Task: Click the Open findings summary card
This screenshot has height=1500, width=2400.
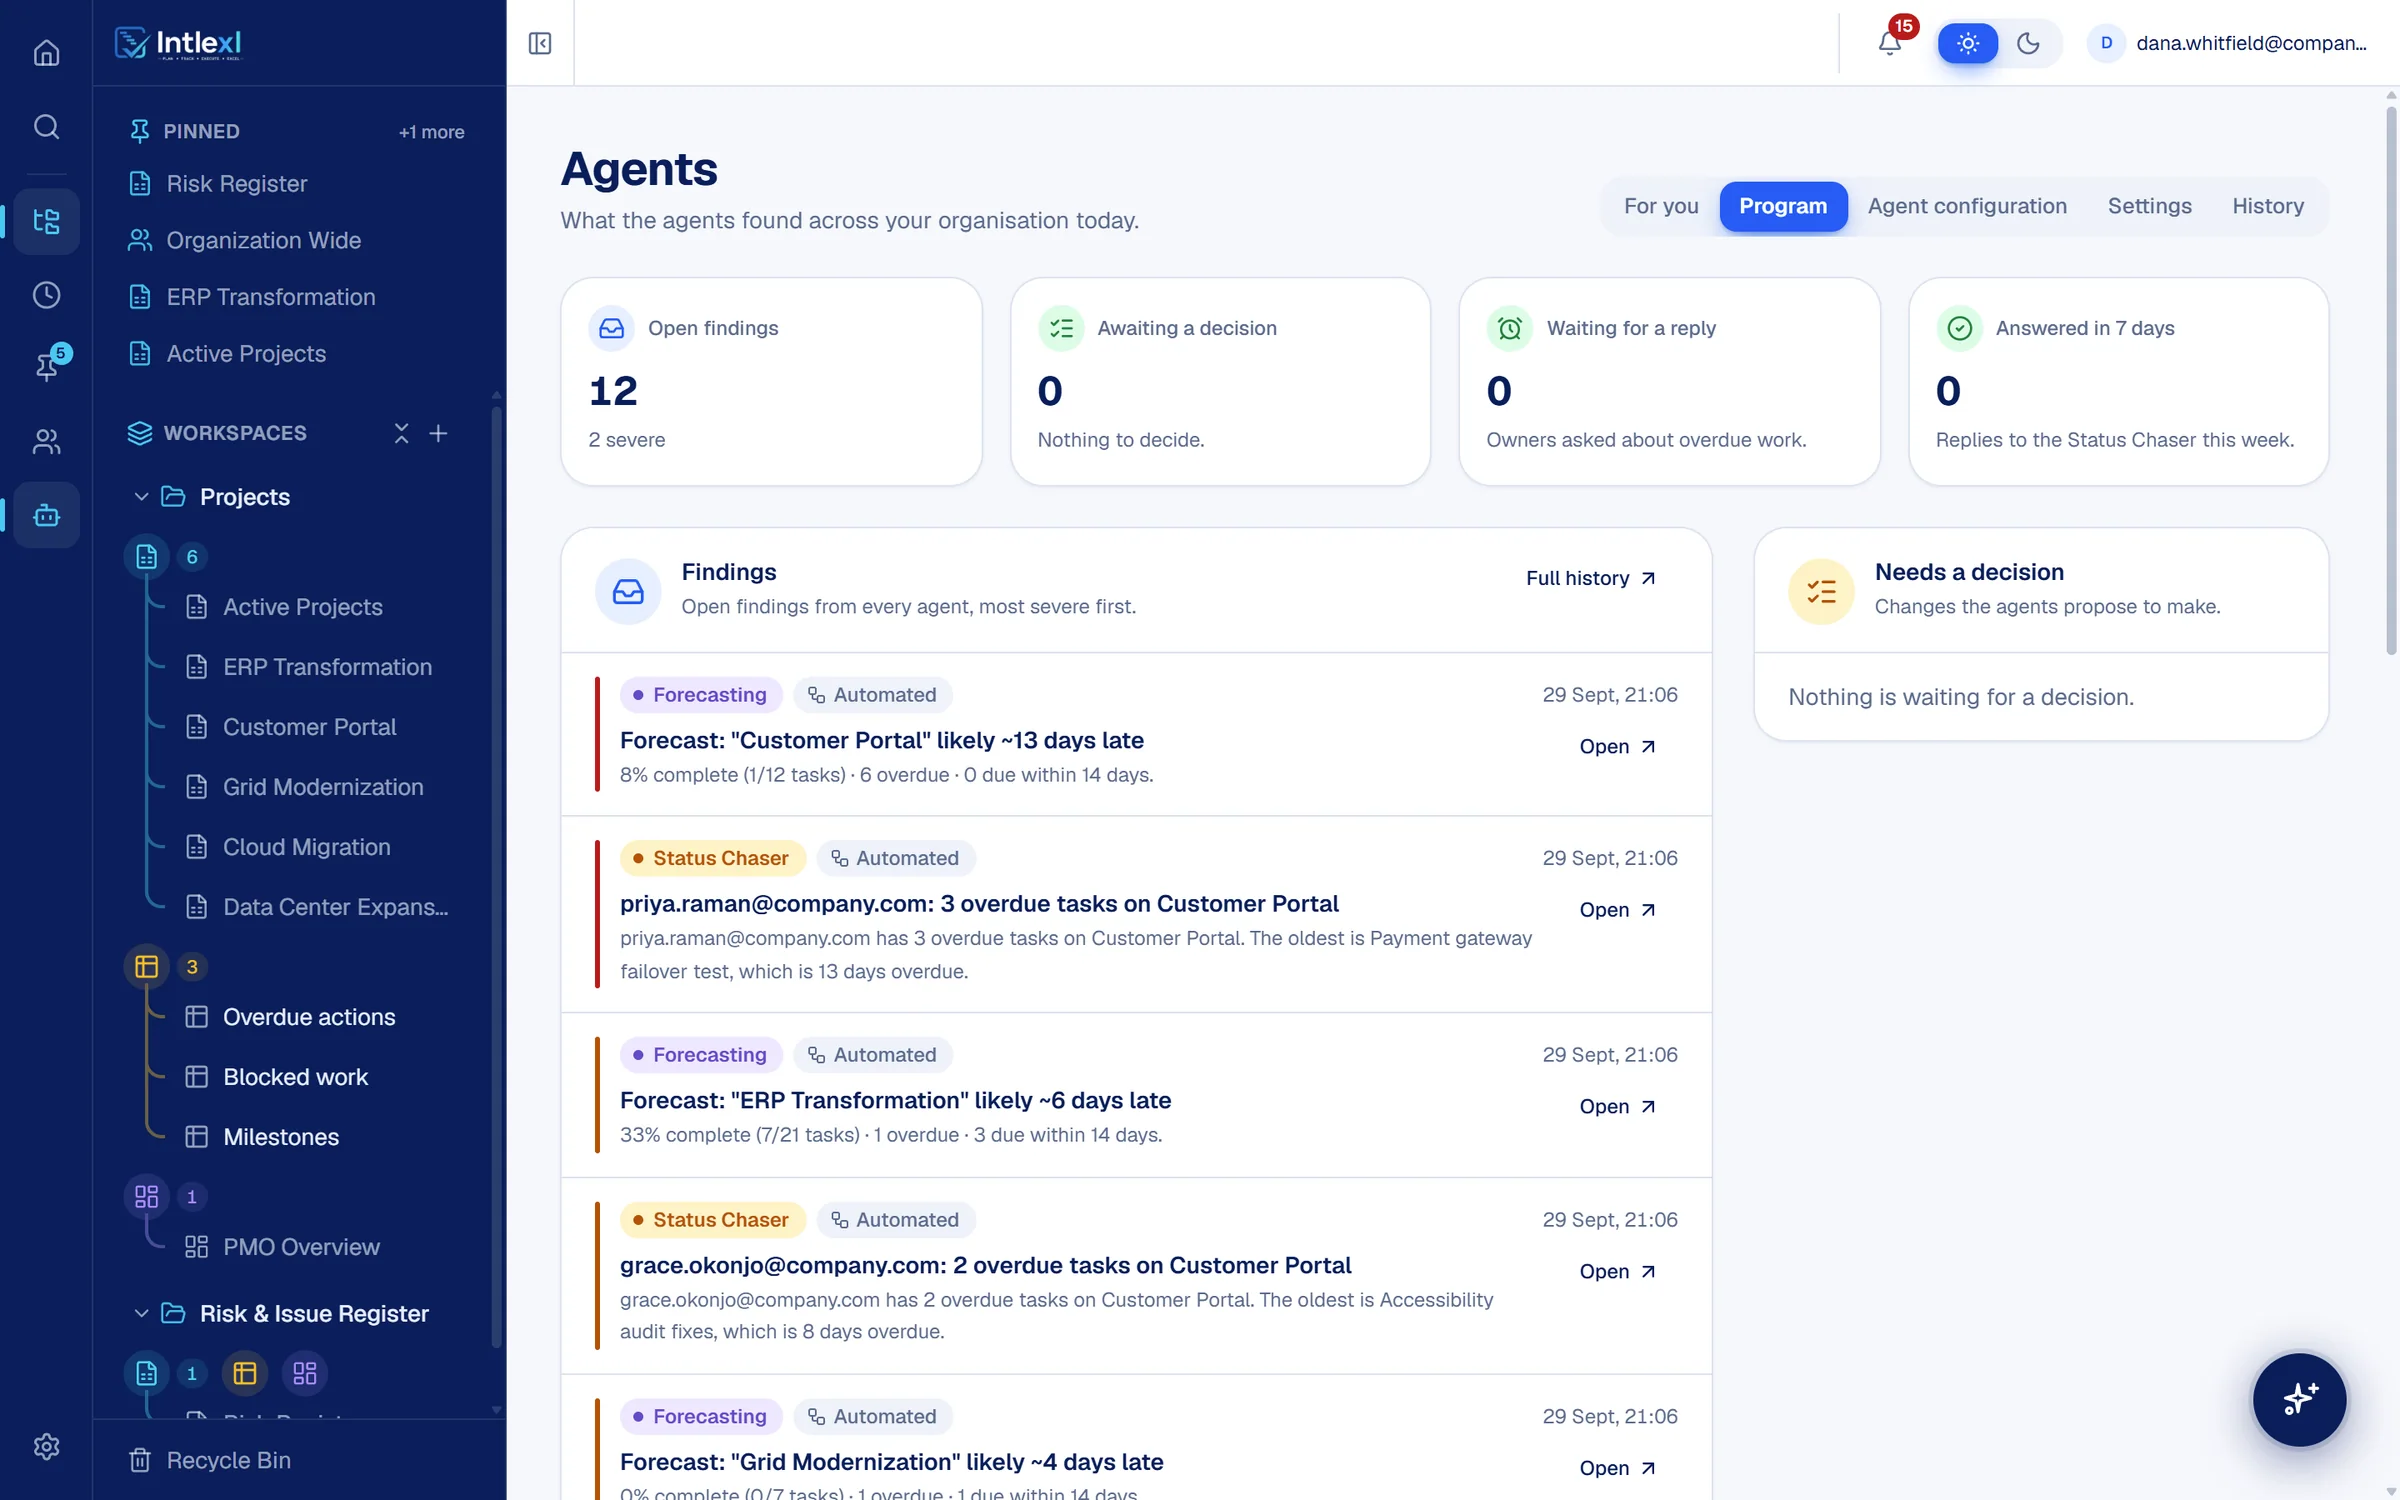Action: [x=771, y=382]
